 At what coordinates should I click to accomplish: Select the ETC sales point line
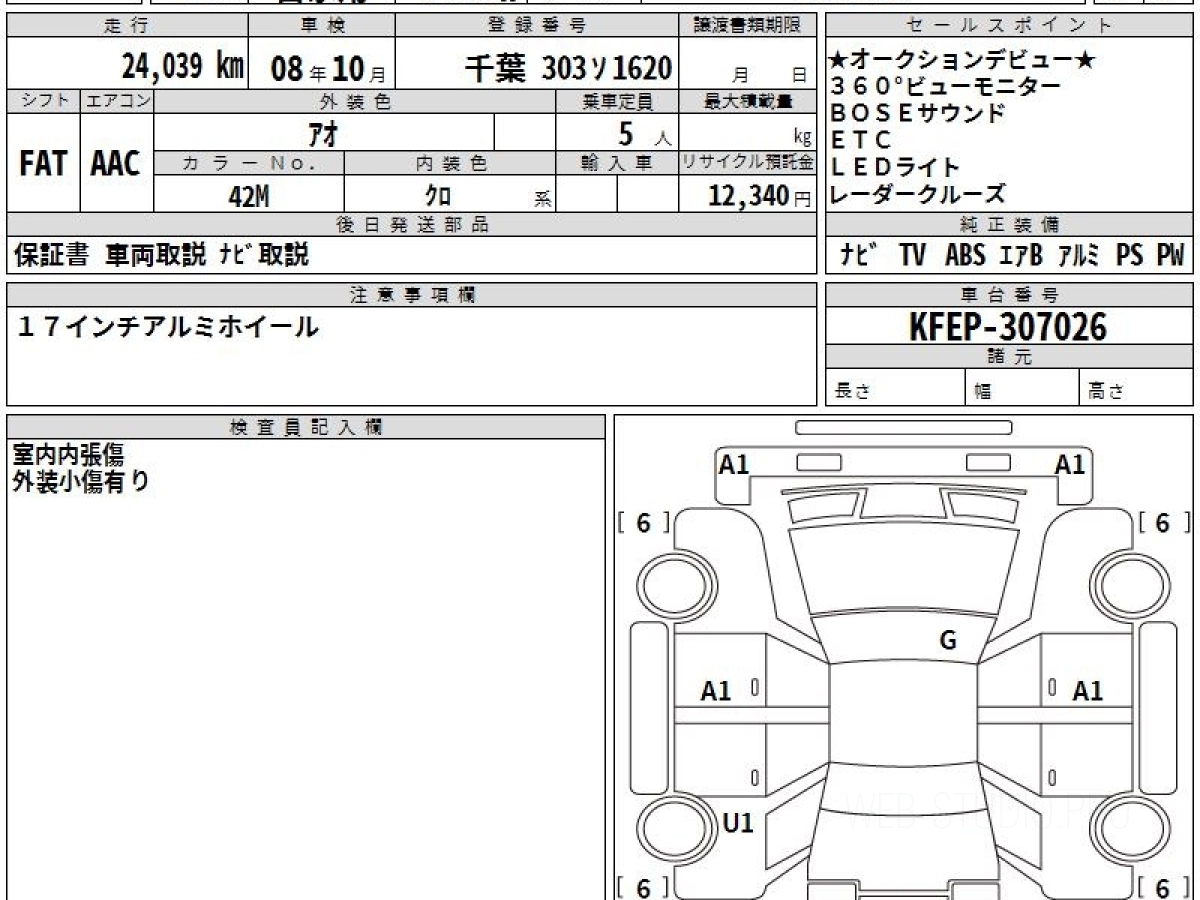861,141
